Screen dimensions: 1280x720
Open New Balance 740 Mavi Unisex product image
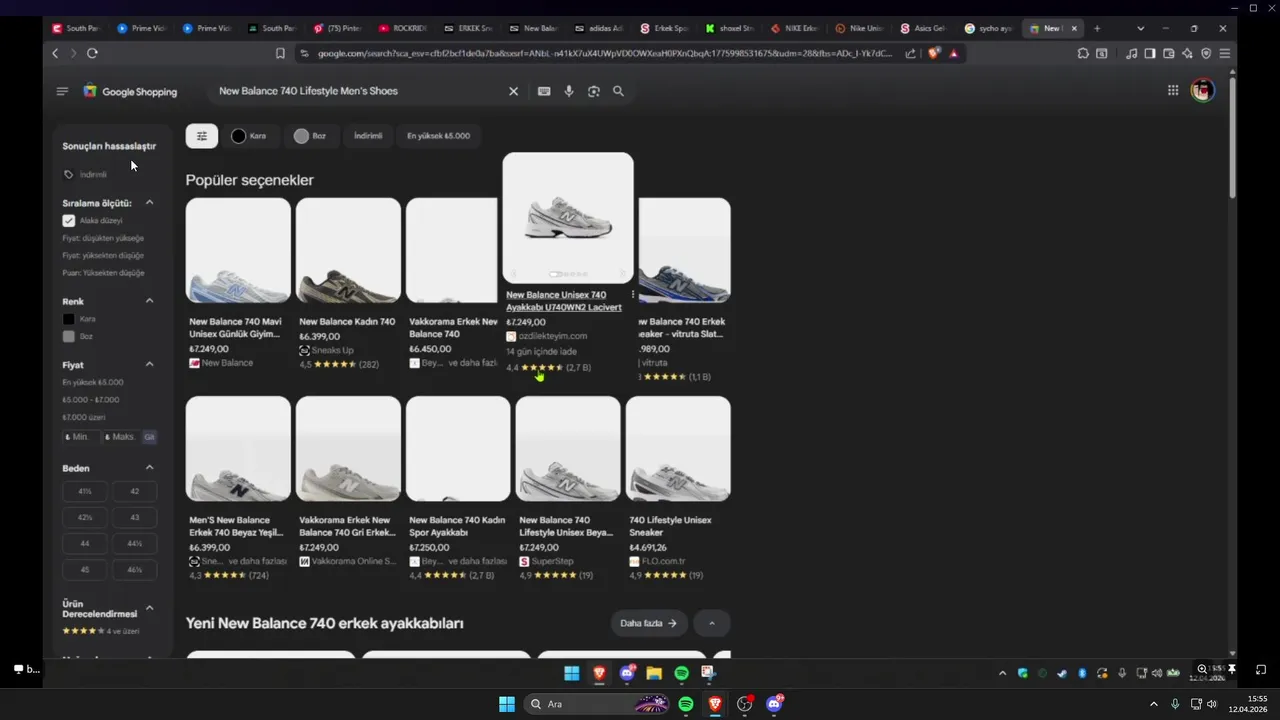tap(238, 250)
